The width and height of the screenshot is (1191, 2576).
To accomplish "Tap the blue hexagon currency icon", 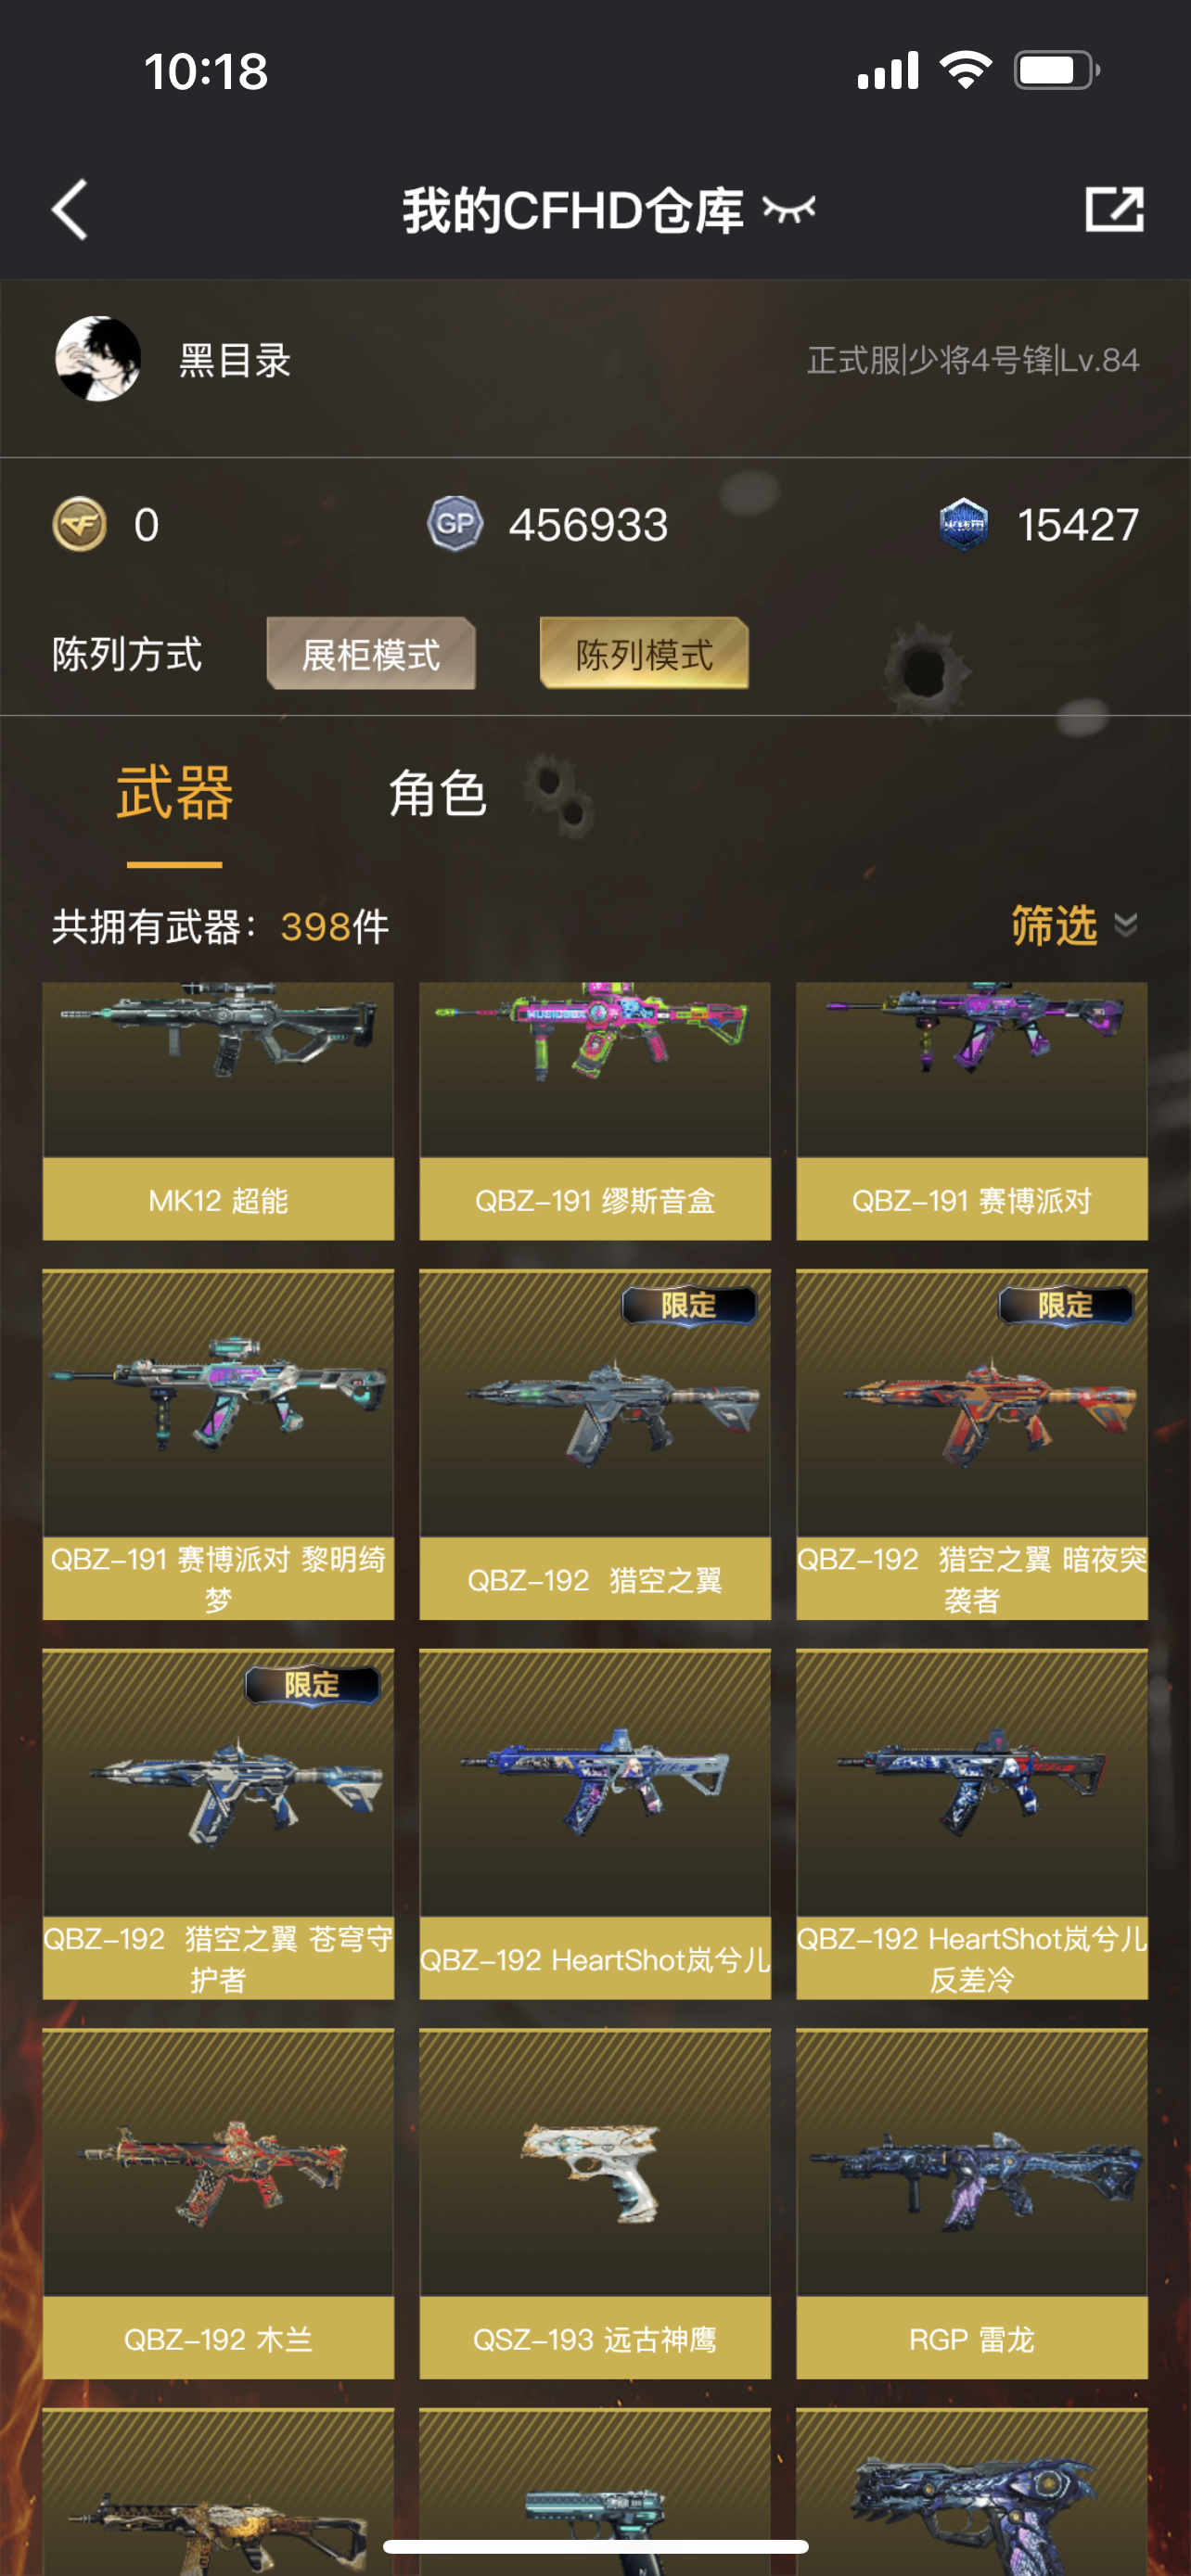I will pos(964,524).
